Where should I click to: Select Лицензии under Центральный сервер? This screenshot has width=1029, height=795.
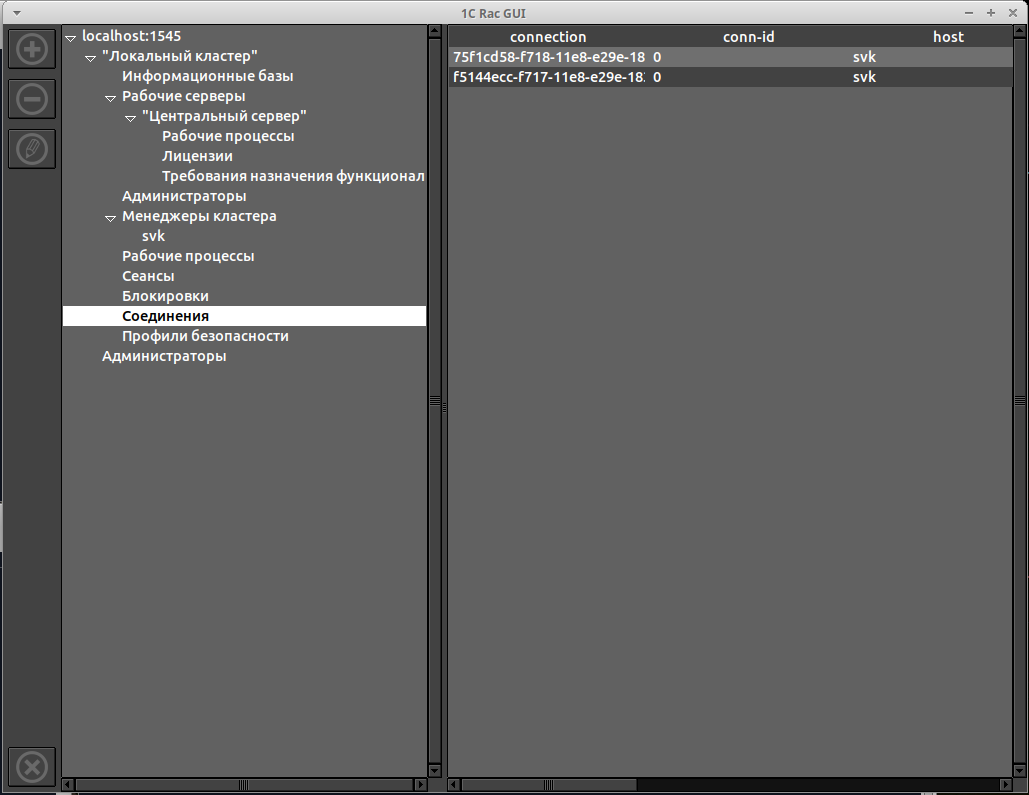(197, 156)
